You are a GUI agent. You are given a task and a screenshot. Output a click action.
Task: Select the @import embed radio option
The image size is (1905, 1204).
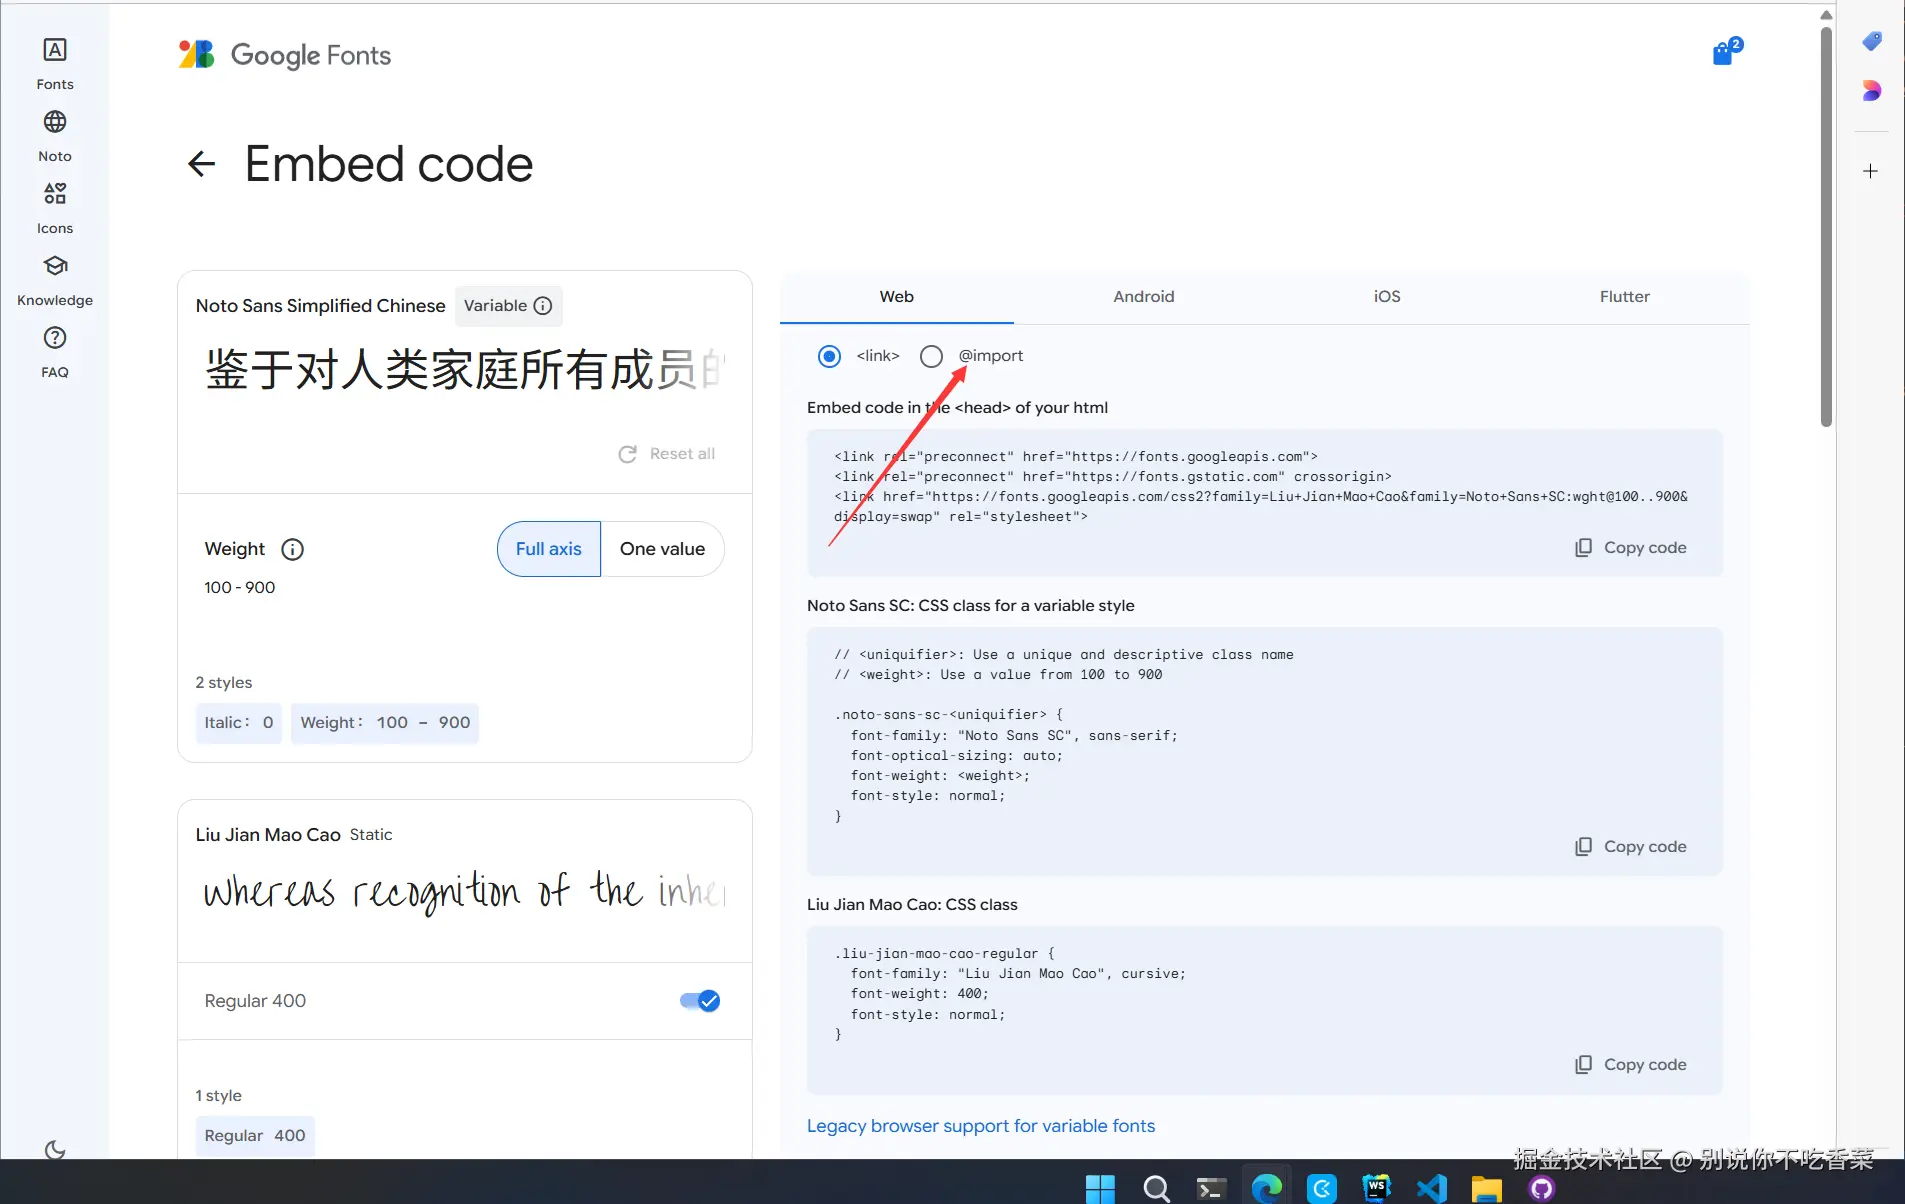931,356
